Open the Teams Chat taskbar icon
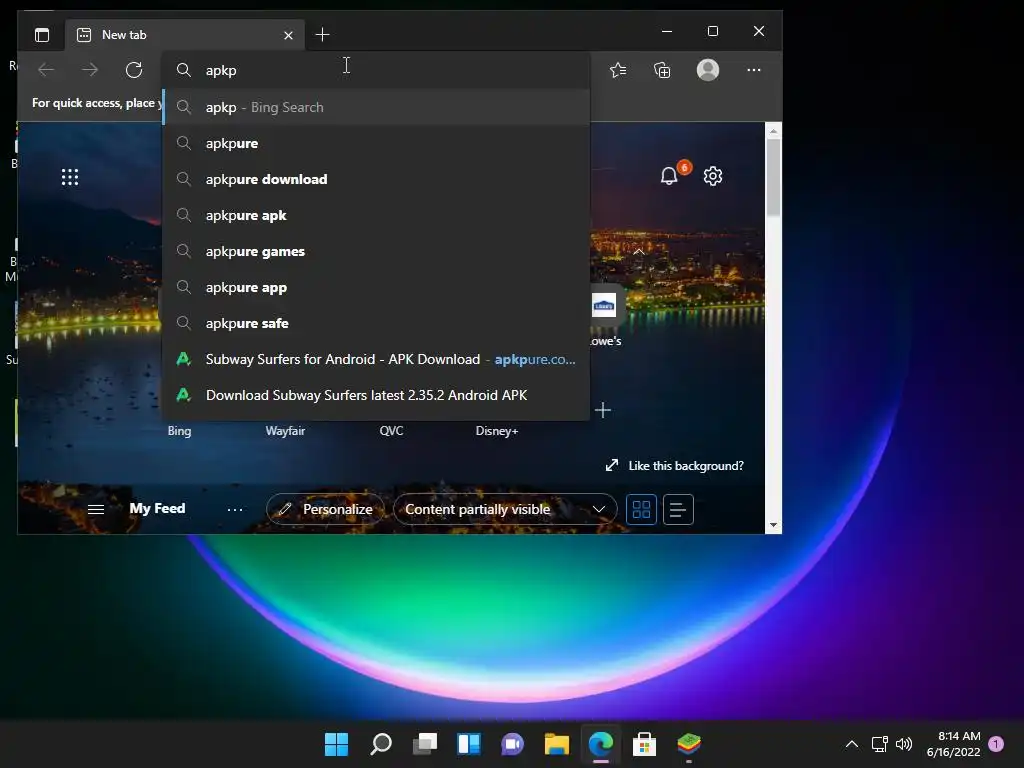Viewport: 1024px width, 768px height. [x=513, y=744]
